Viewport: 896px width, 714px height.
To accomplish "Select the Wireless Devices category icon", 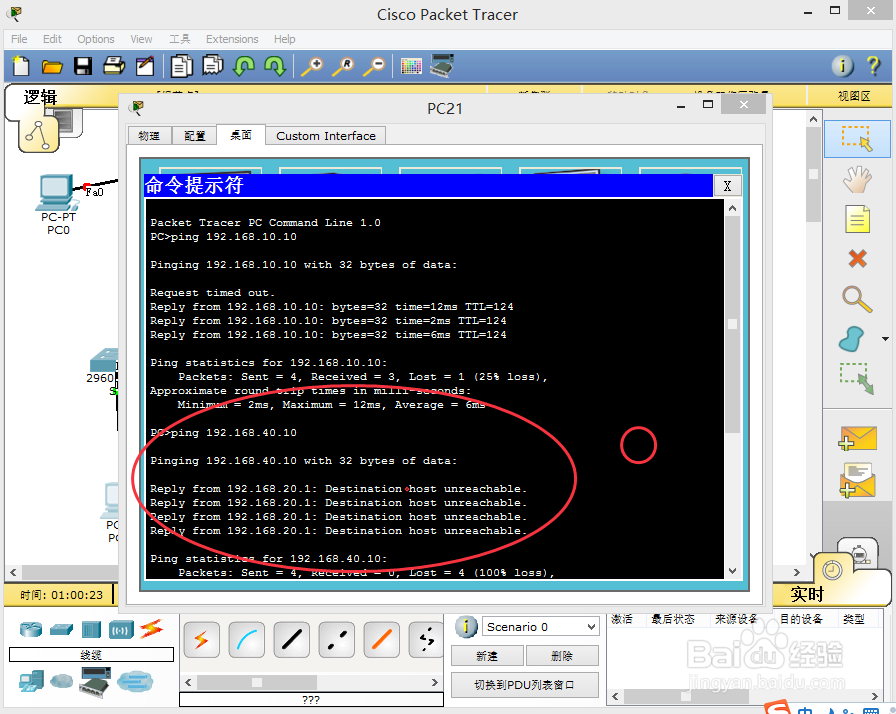I will [121, 629].
